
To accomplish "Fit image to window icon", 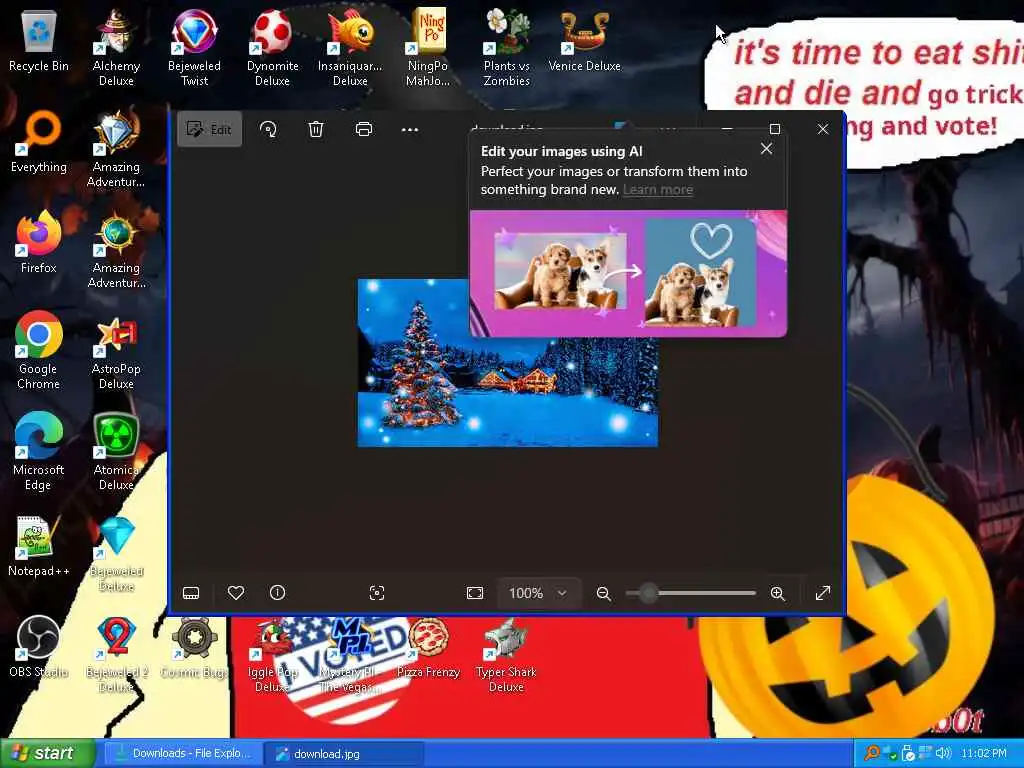I will coord(475,593).
